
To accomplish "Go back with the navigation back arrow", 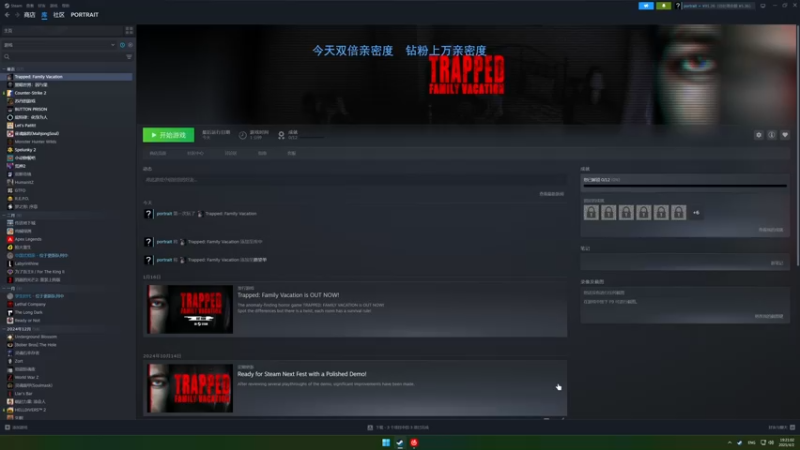I will coord(7,15).
